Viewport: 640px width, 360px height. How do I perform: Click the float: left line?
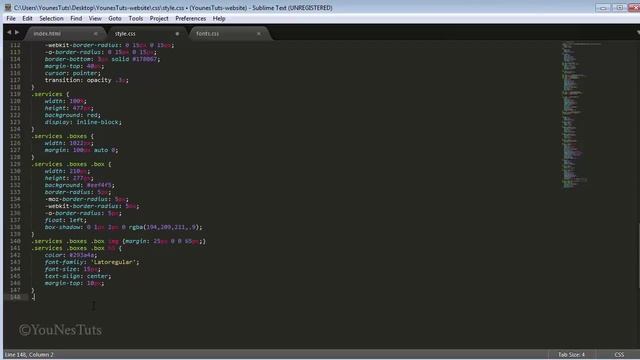click(x=66, y=220)
